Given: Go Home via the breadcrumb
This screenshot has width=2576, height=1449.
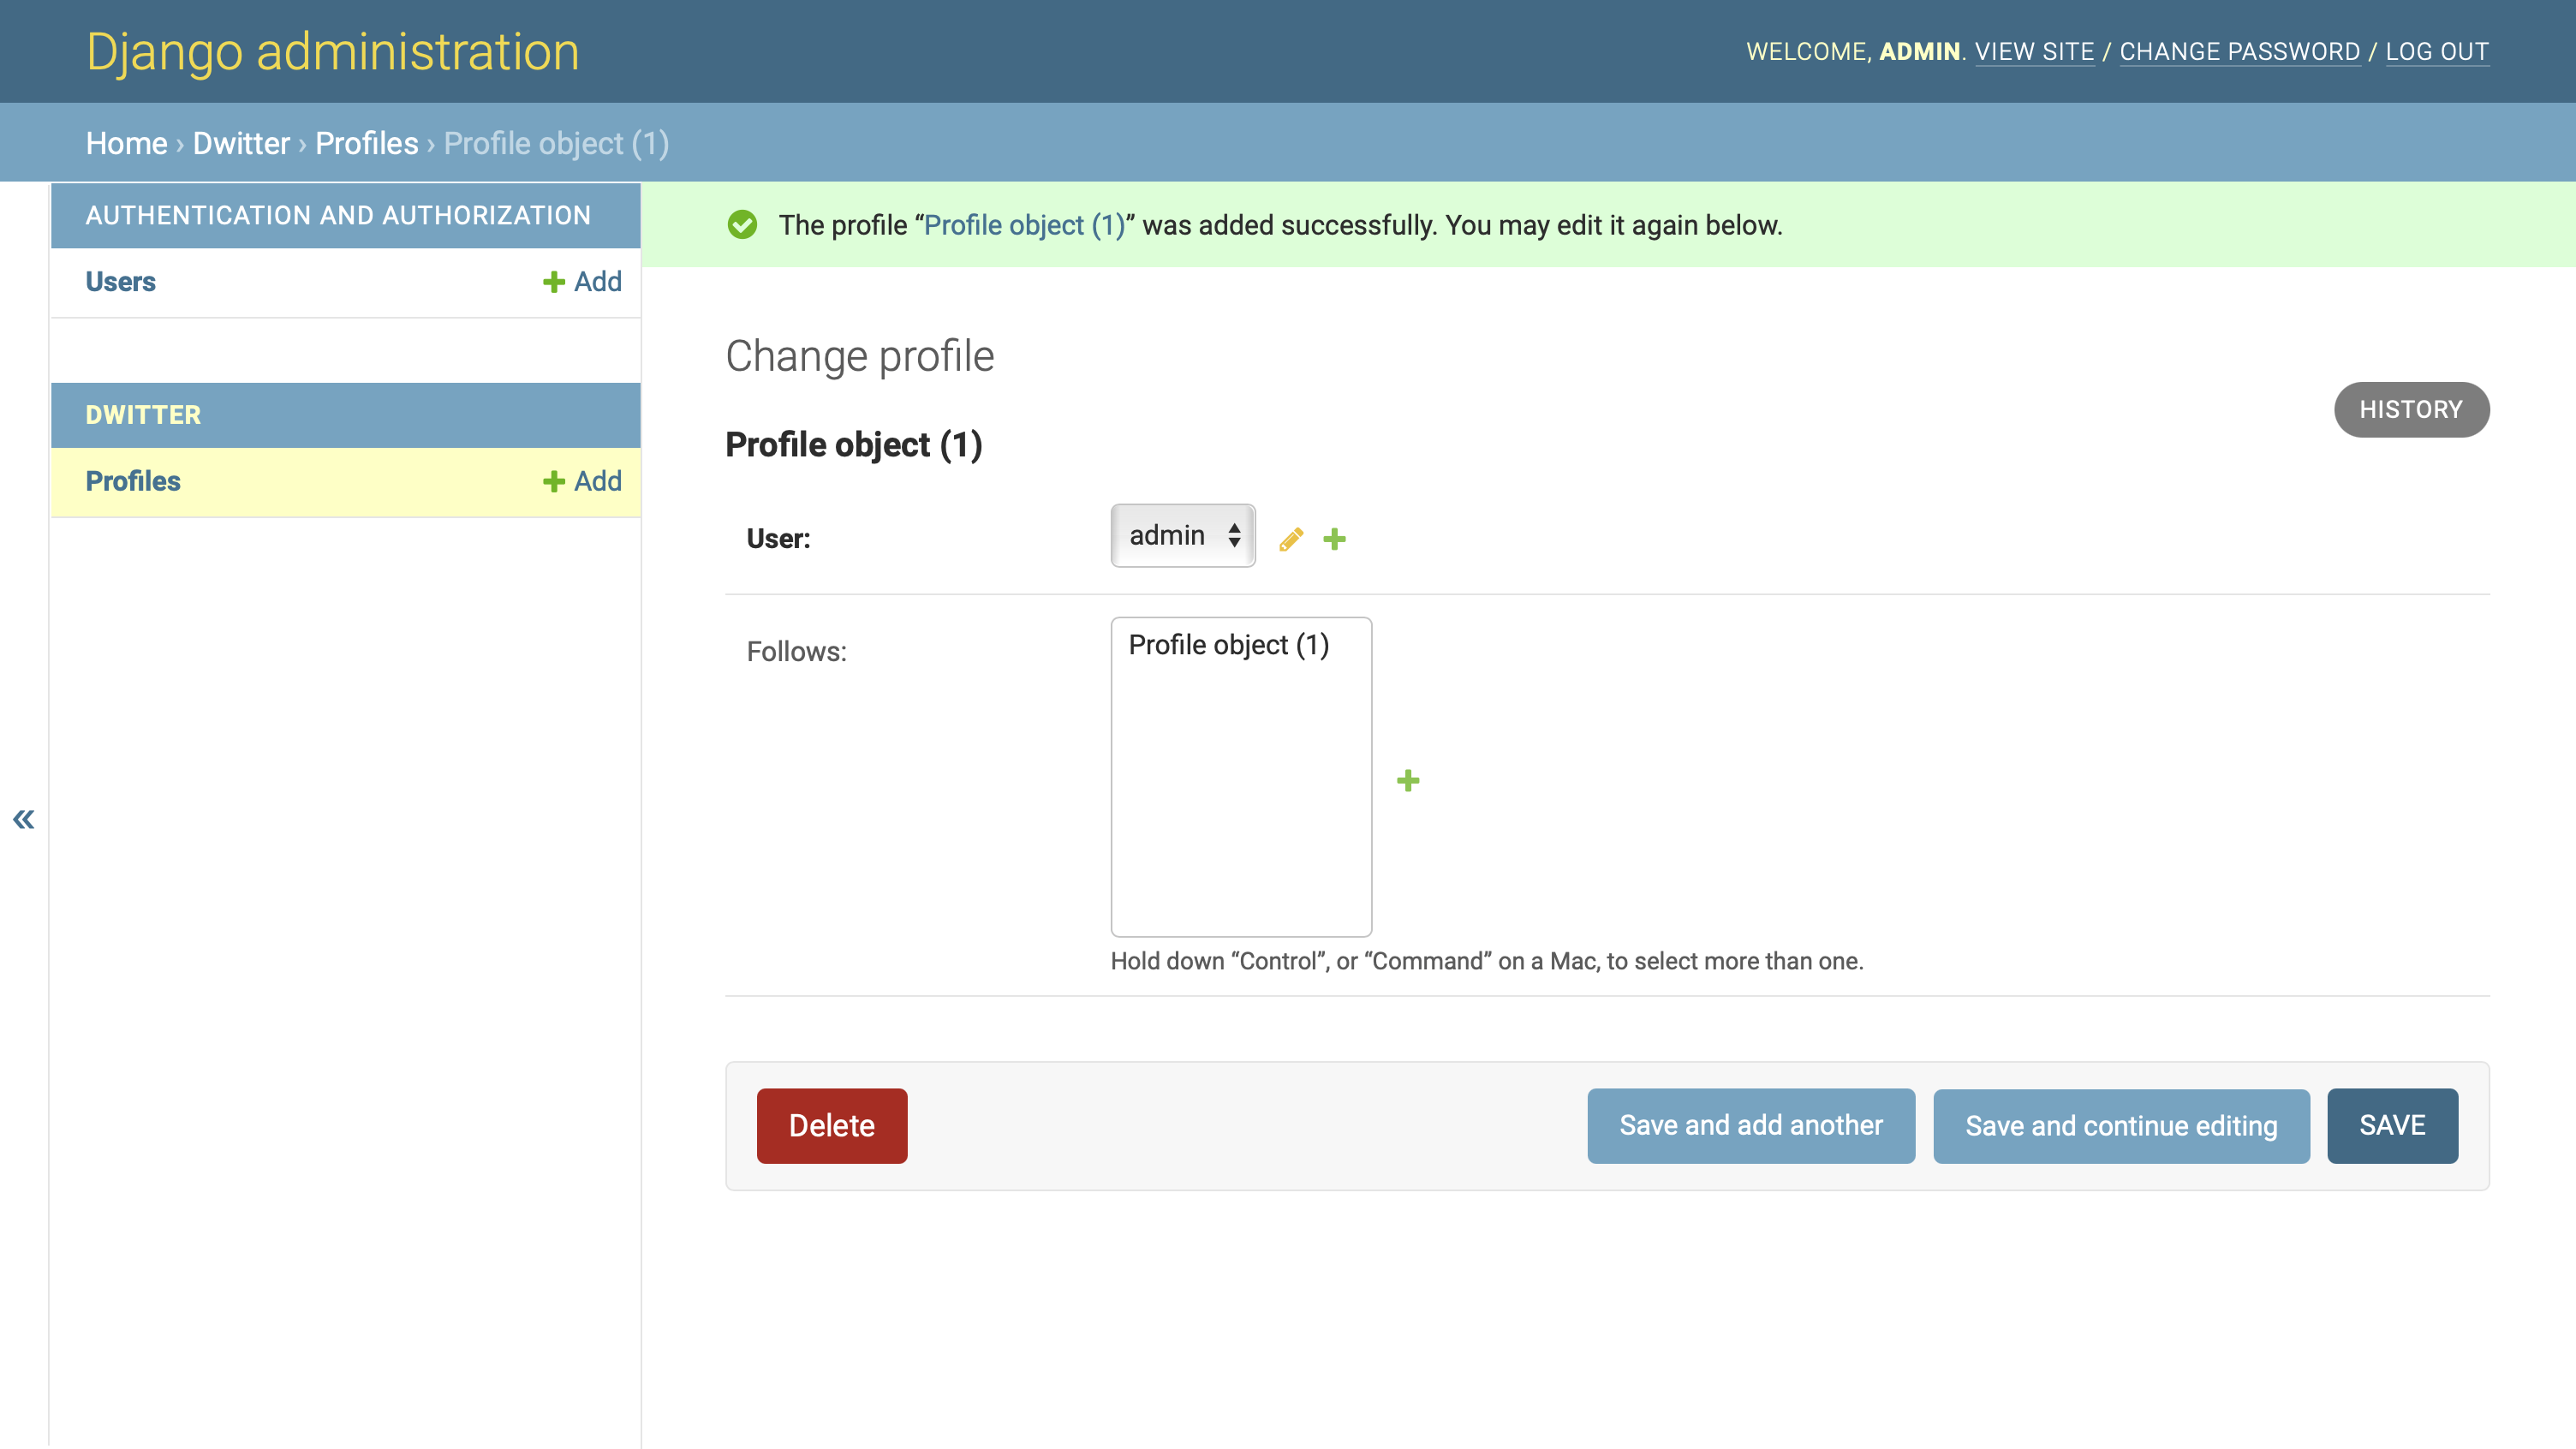Looking at the screenshot, I should tap(126, 143).
